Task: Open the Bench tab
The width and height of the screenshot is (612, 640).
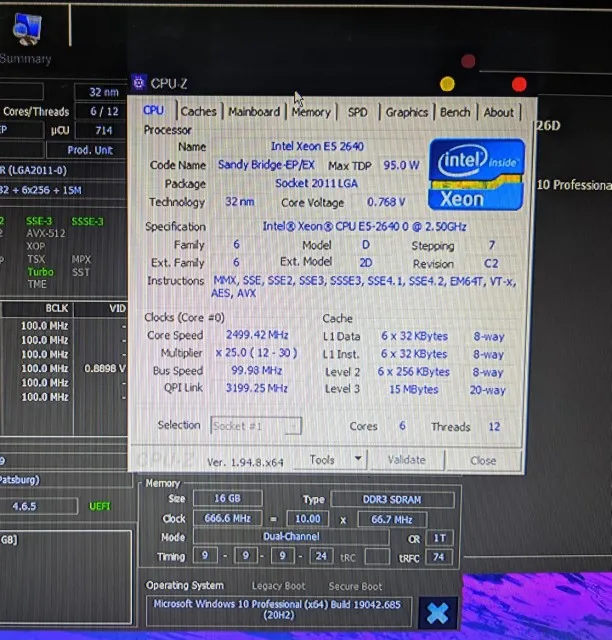Action: pos(455,112)
